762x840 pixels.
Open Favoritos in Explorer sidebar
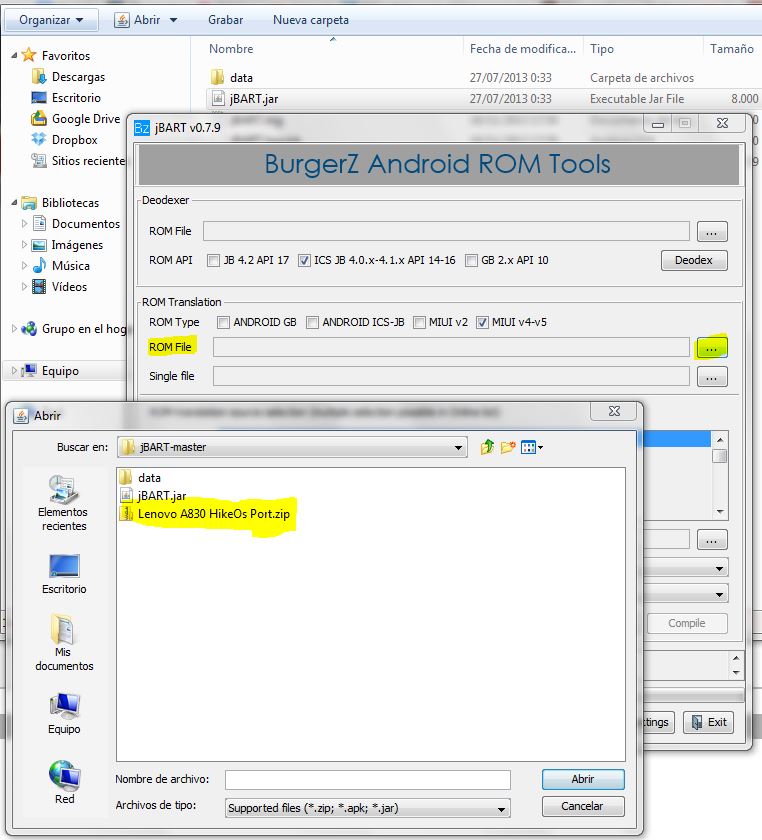tap(56, 55)
